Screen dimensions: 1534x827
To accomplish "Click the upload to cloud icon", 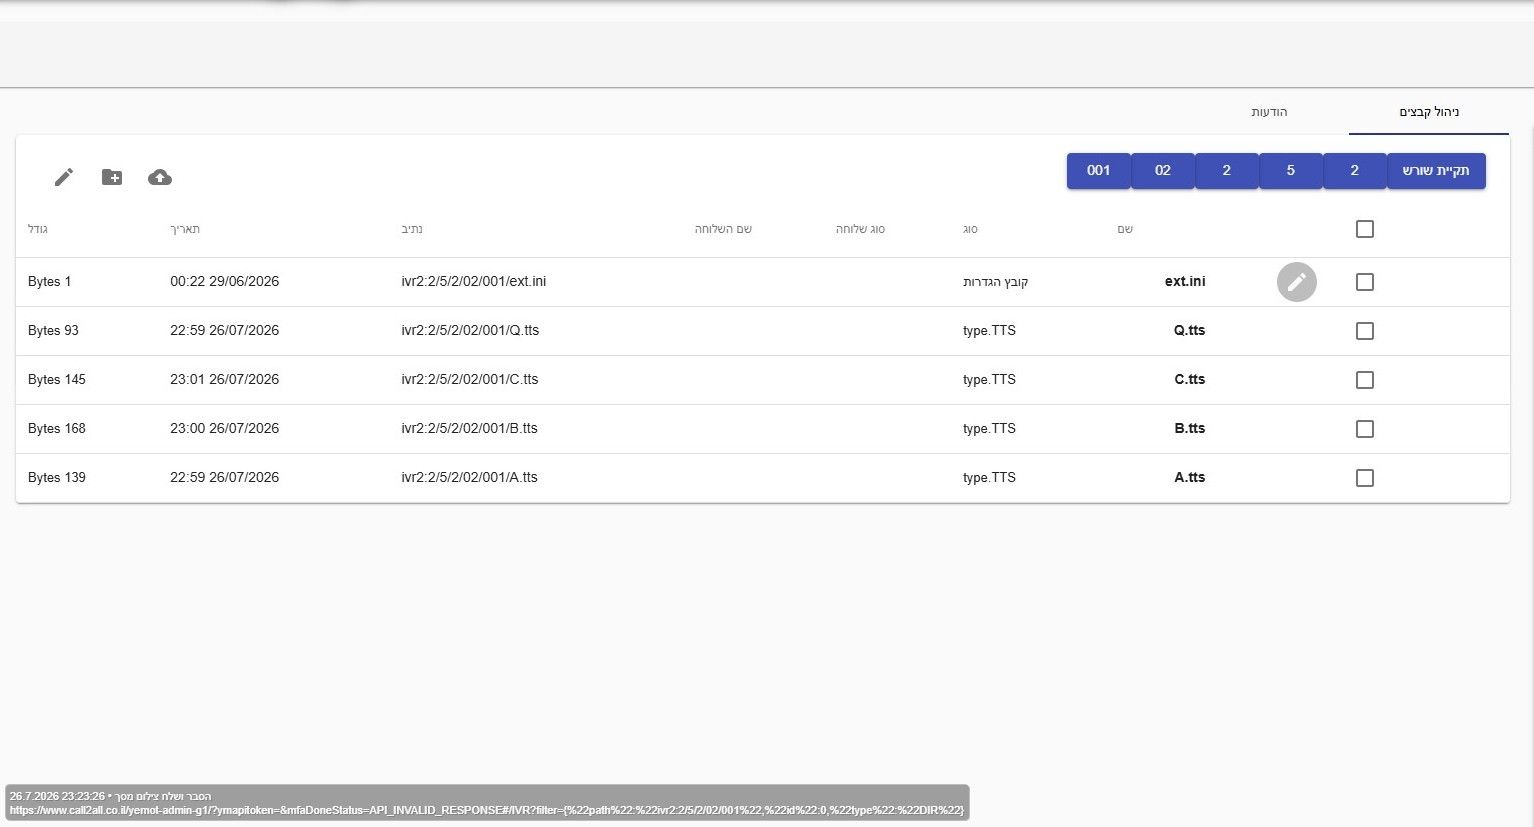I will pyautogui.click(x=160, y=177).
